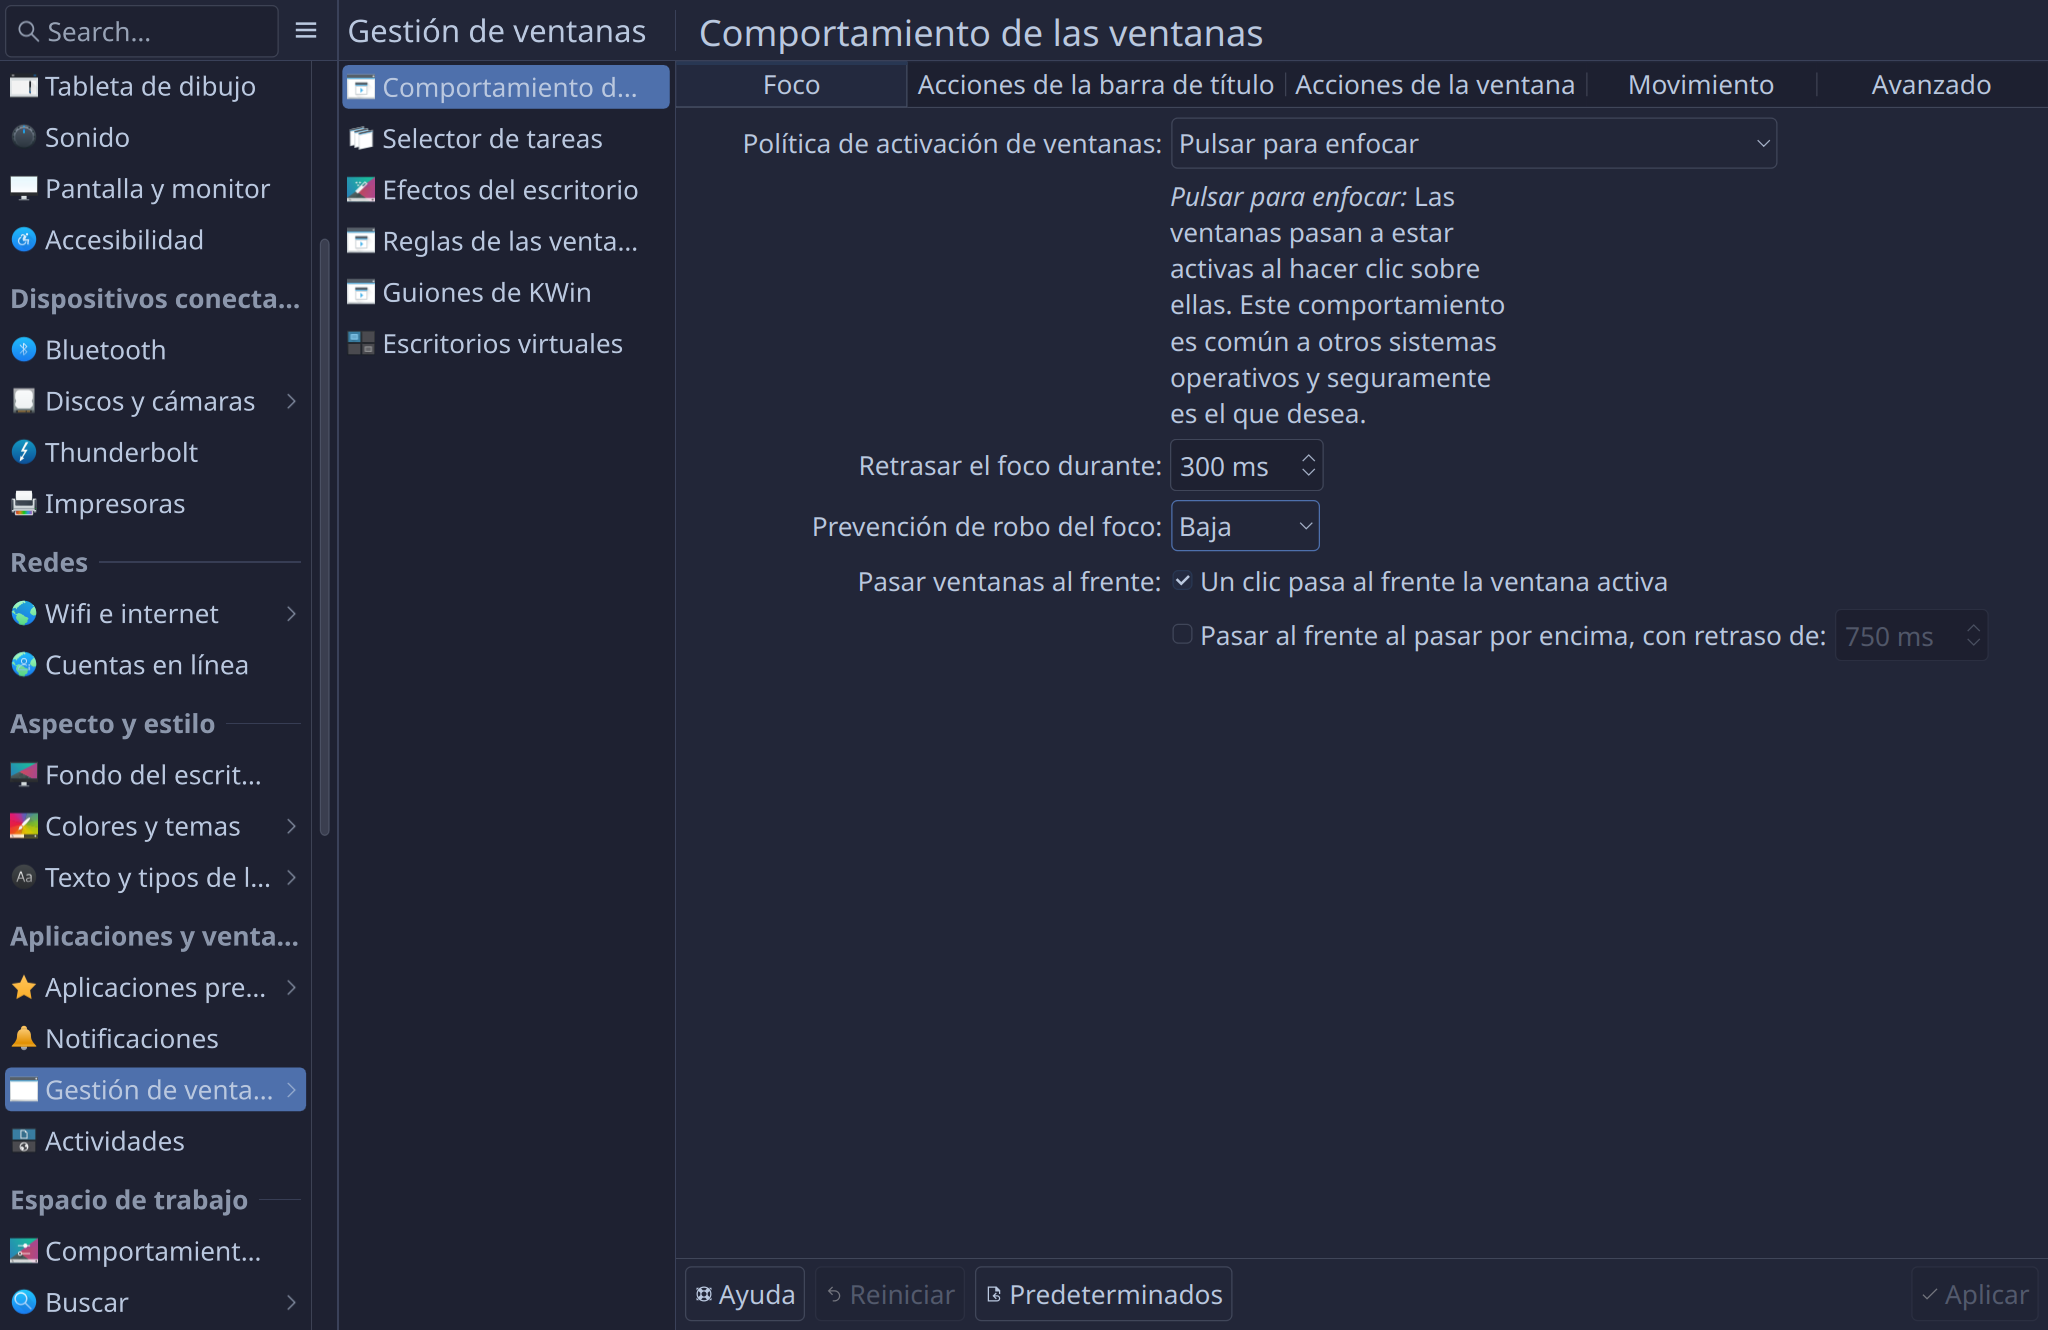The width and height of the screenshot is (2048, 1330).
Task: Open Política de activación de ventanas dropdown
Action: click(1473, 144)
